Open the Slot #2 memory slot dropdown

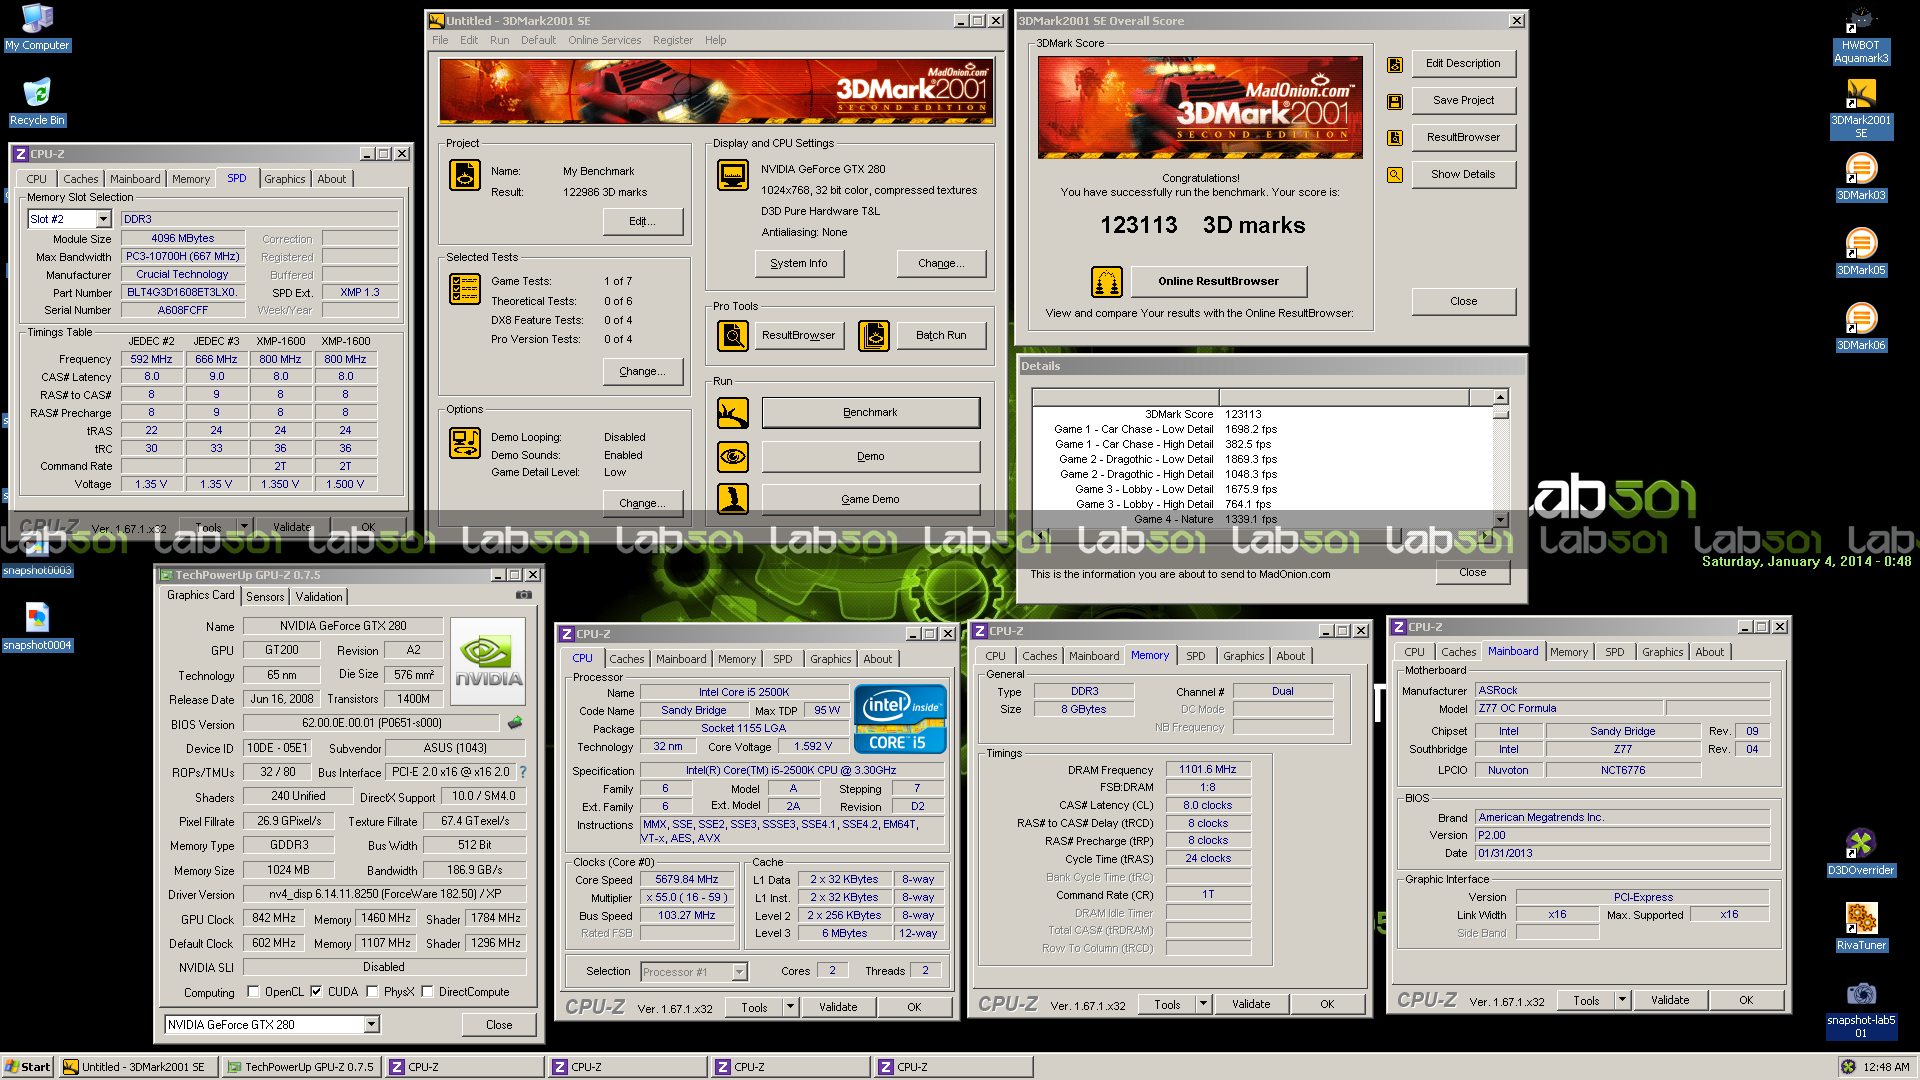click(x=103, y=219)
